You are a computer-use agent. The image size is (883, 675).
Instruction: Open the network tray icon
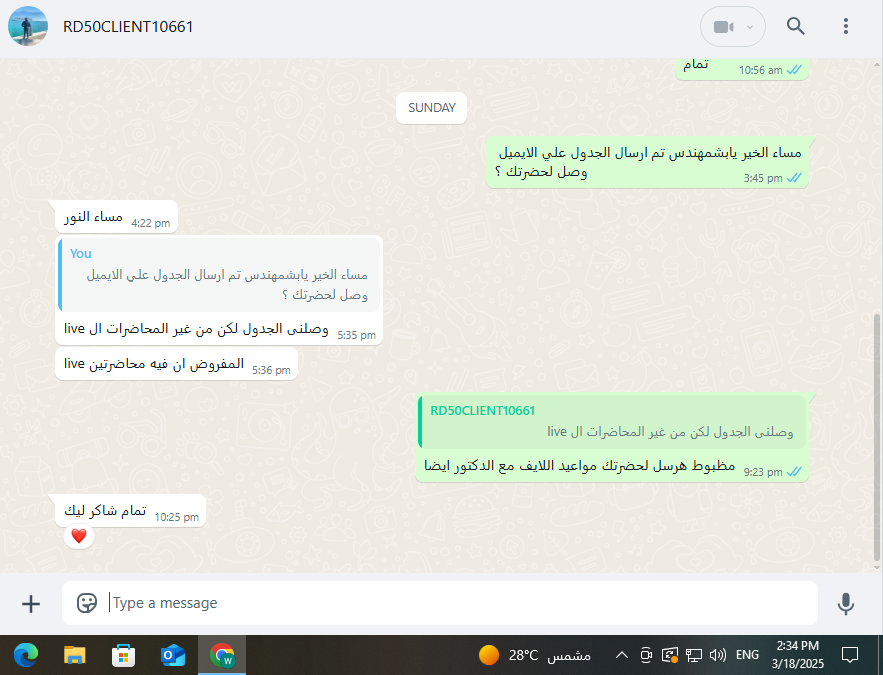coord(694,655)
